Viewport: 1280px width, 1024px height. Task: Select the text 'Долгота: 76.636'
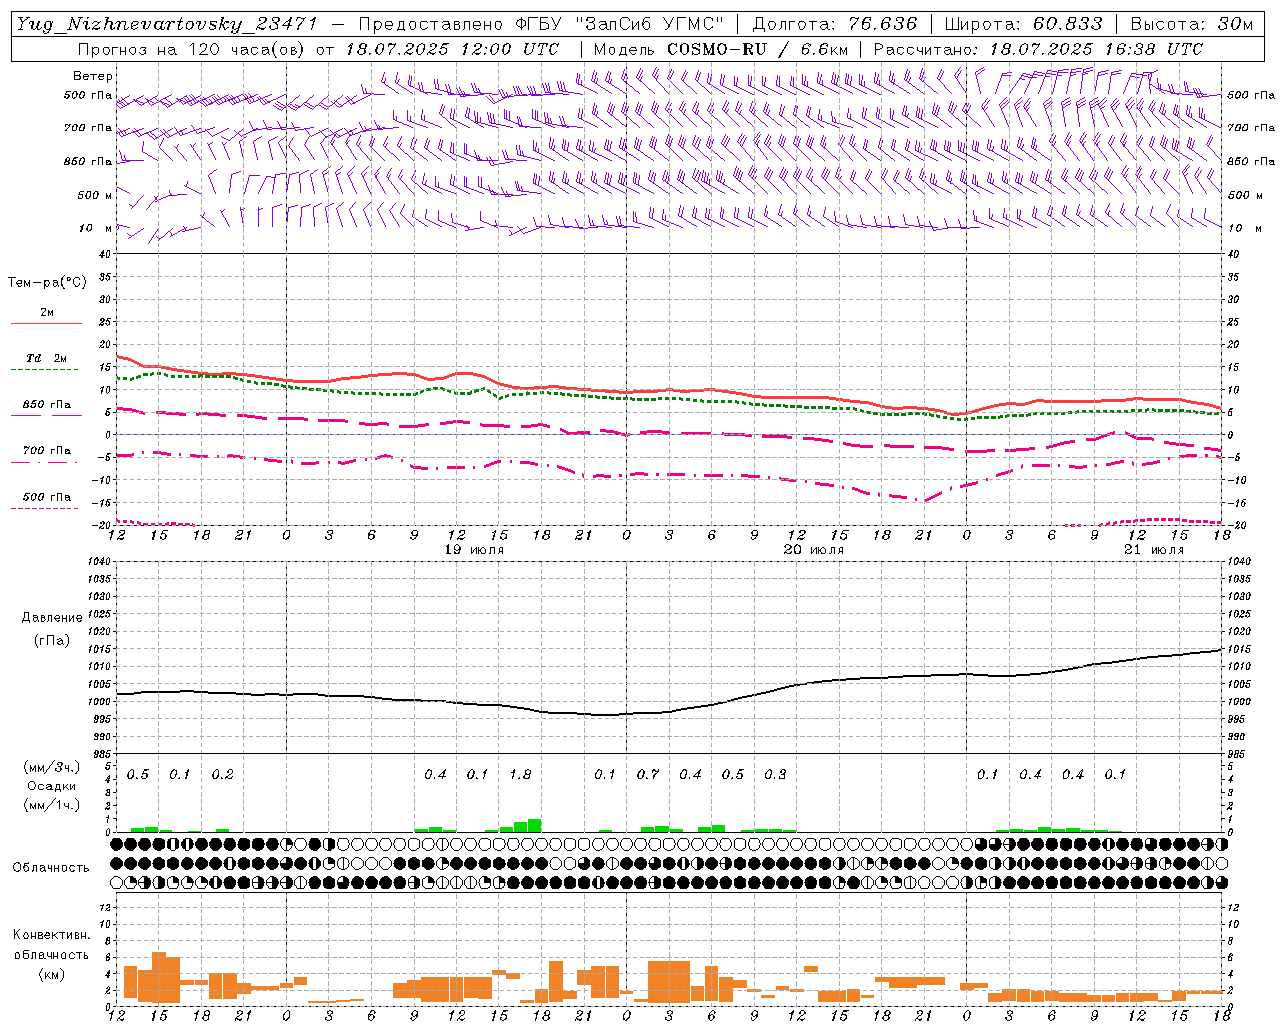834,24
